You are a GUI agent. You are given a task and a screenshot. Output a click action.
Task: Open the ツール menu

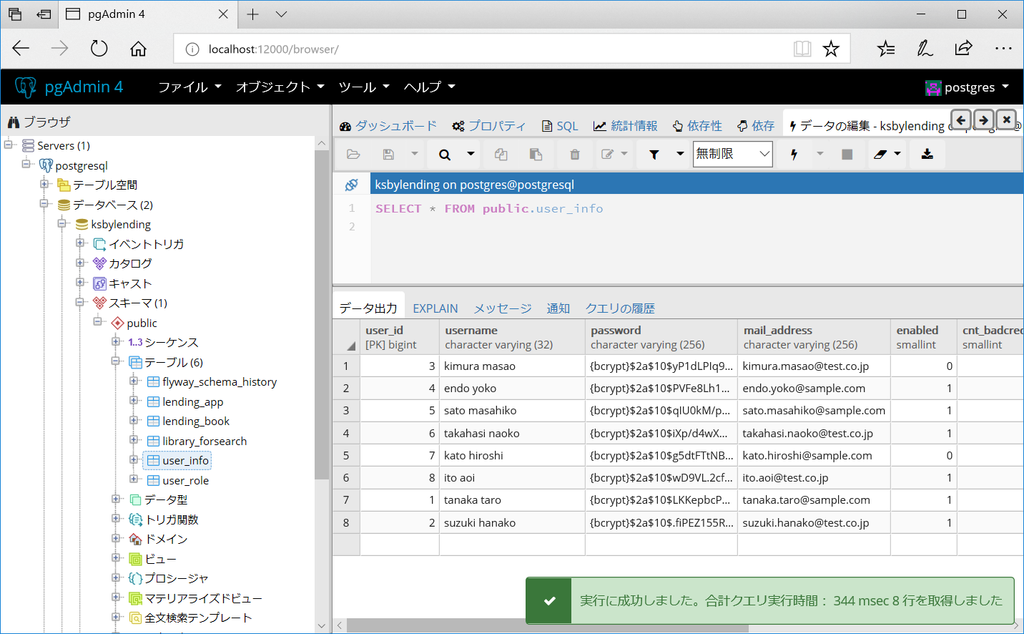[x=364, y=87]
